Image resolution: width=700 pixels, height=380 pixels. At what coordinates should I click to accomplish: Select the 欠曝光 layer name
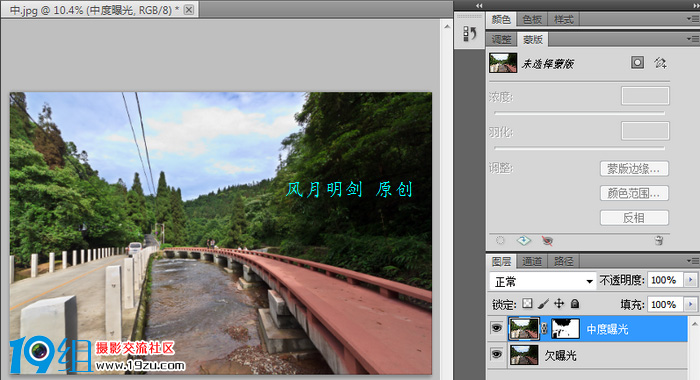tap(561, 355)
